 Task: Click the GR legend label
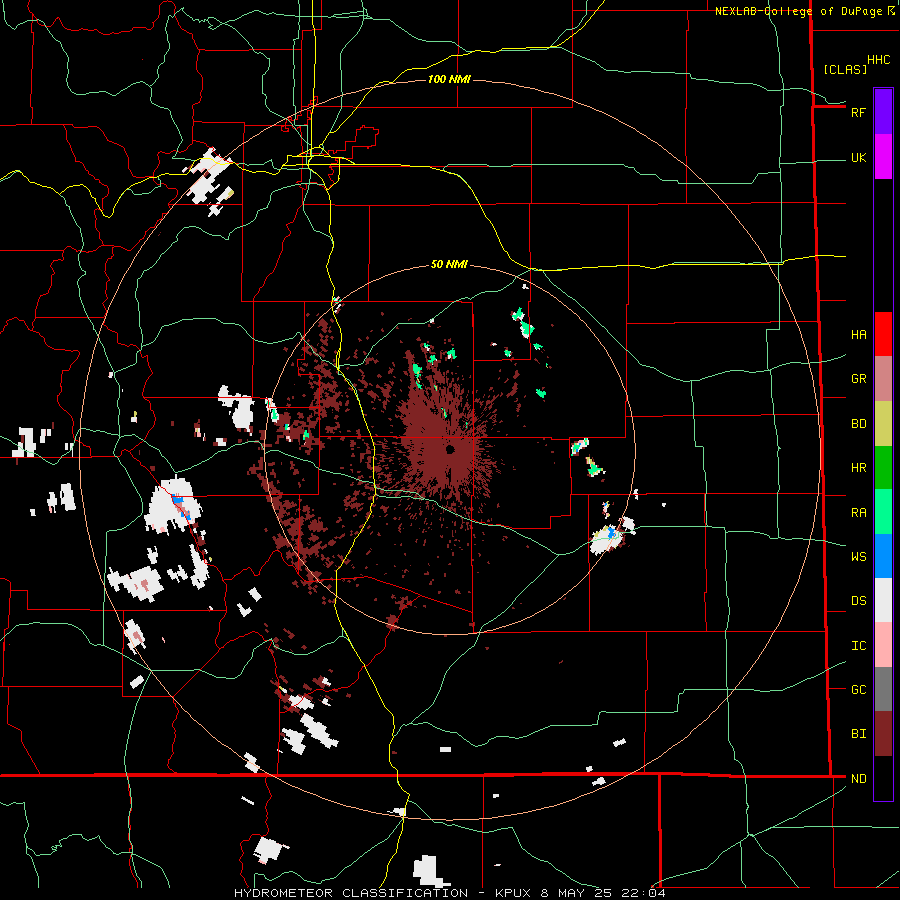tap(858, 379)
